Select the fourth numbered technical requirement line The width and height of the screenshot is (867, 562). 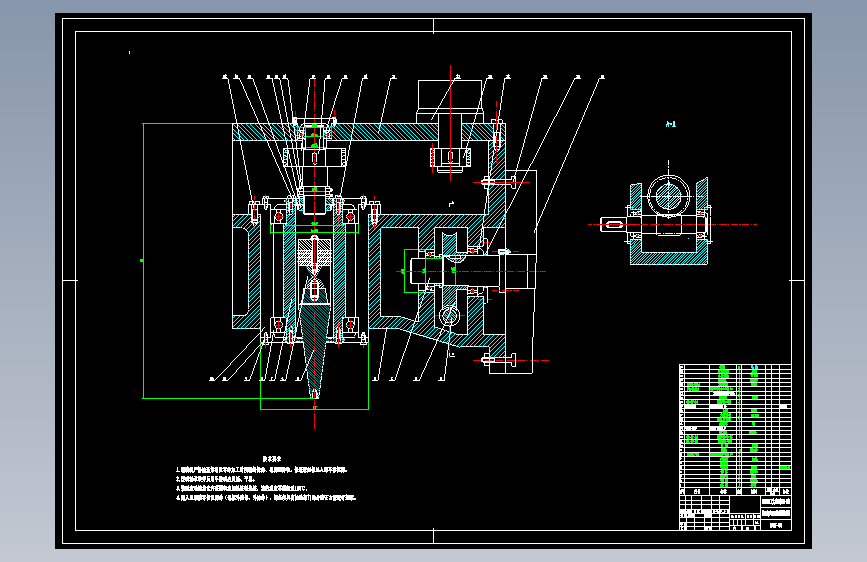pyautogui.click(x=267, y=498)
